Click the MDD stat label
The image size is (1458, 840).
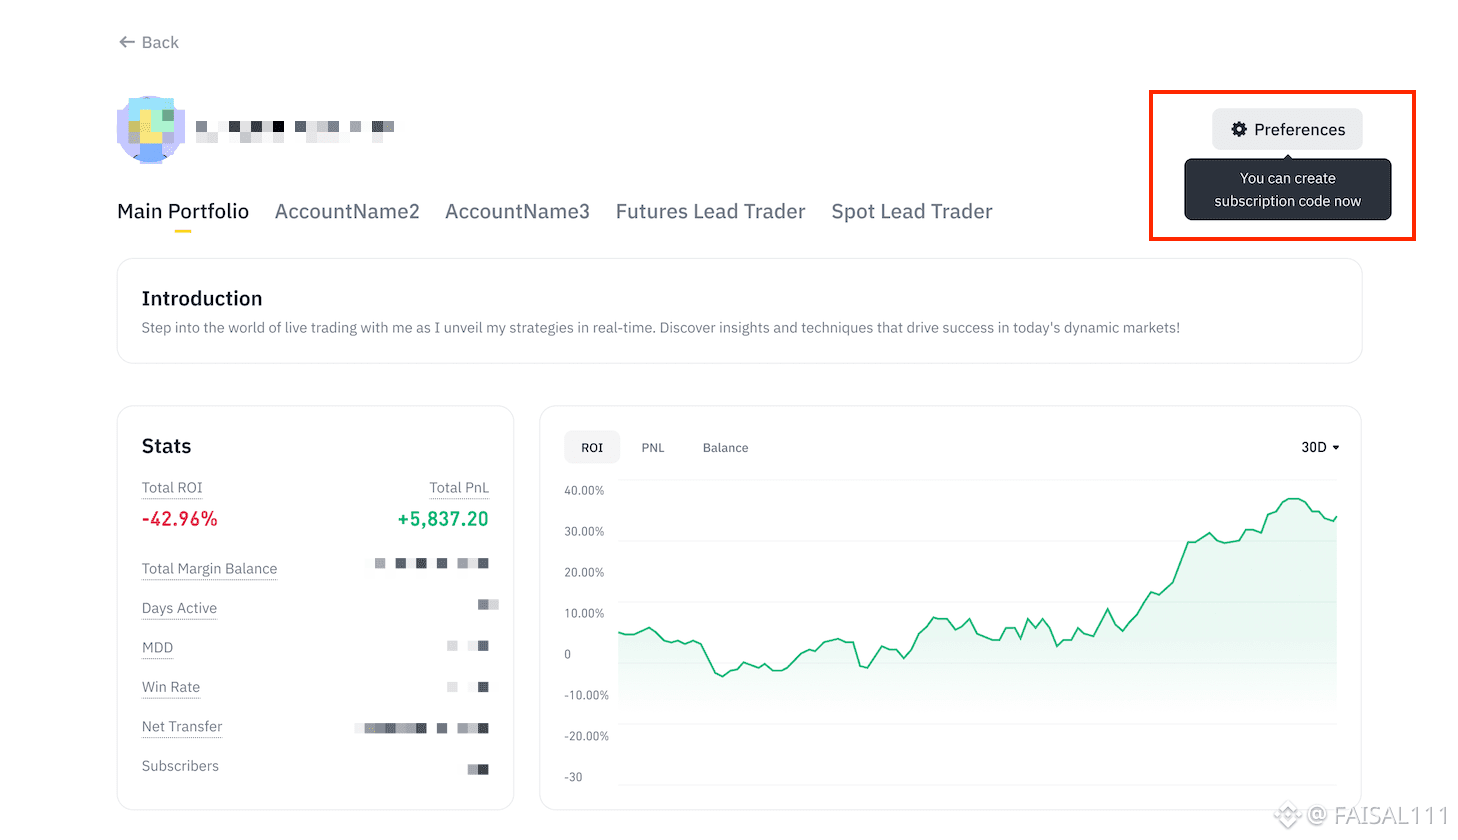pyautogui.click(x=157, y=648)
